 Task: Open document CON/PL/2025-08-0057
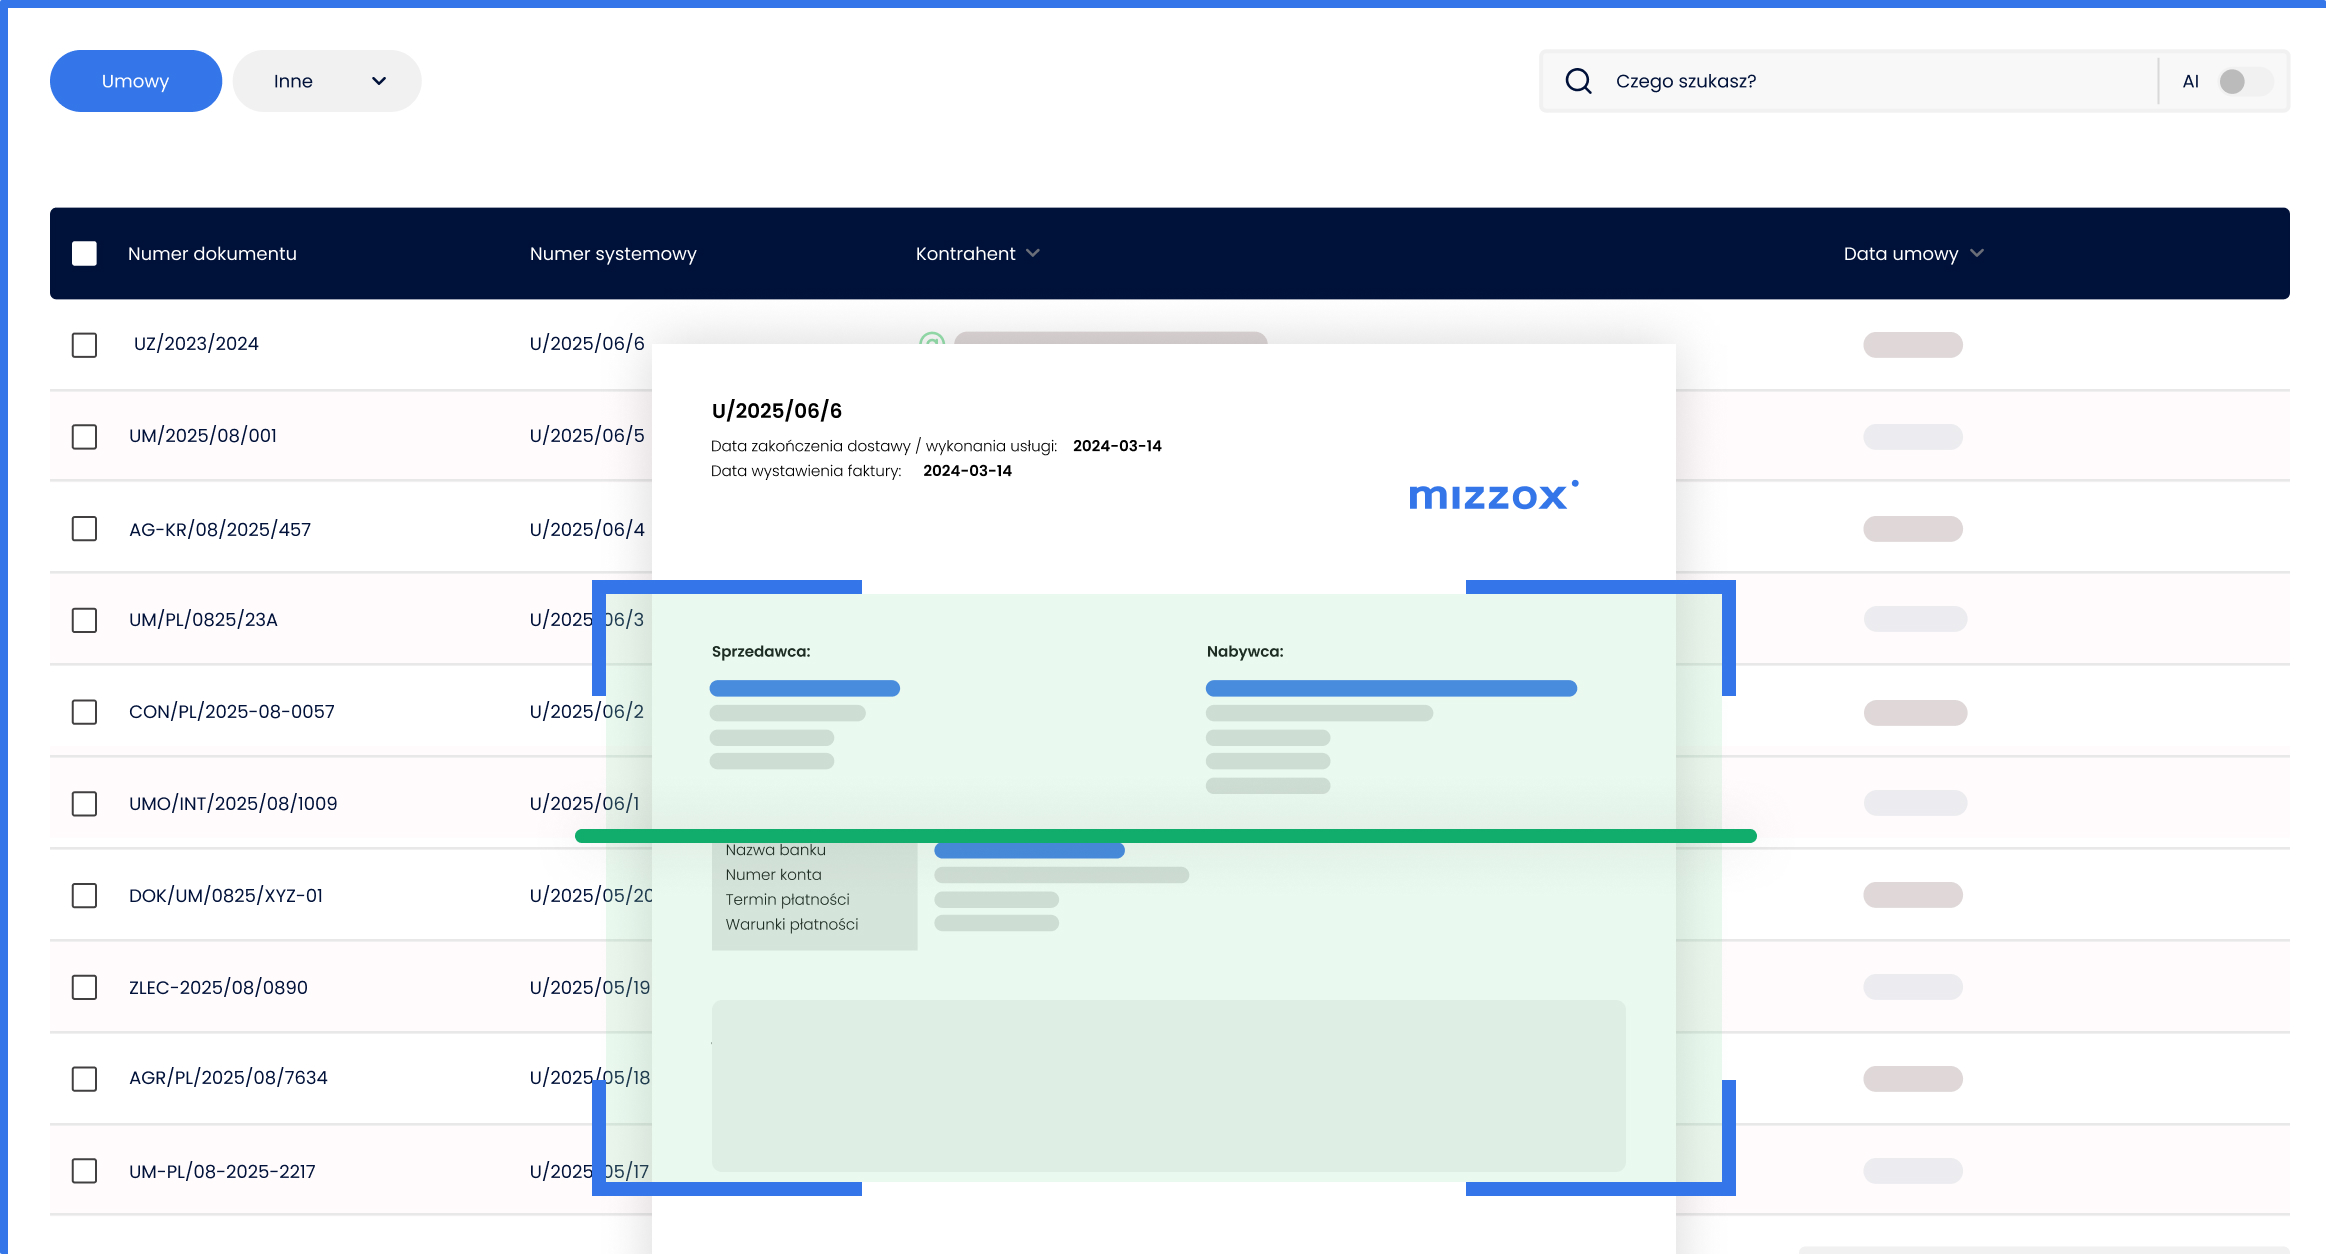click(x=232, y=712)
